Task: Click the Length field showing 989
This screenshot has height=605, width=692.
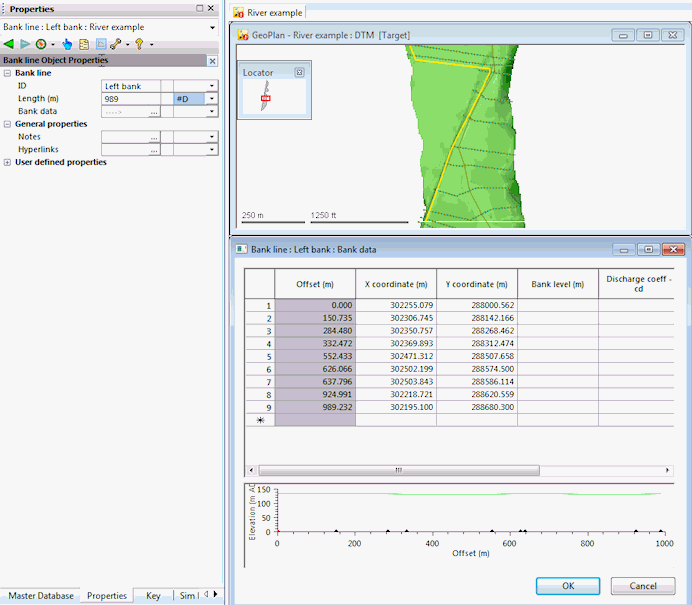Action: coord(131,99)
